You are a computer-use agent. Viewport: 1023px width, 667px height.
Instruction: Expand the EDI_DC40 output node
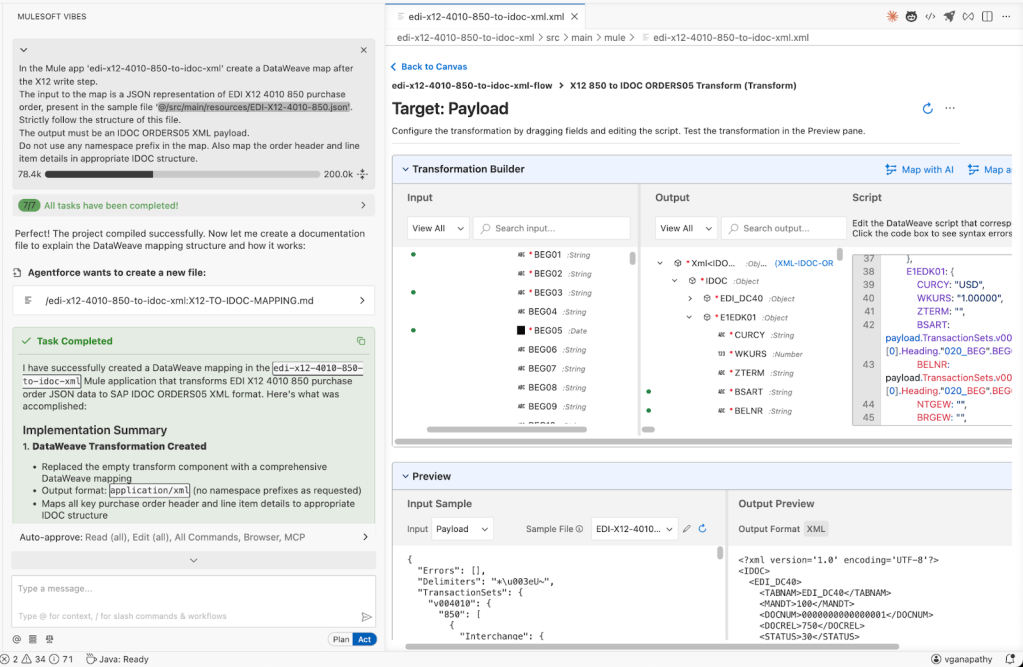pyautogui.click(x=690, y=298)
